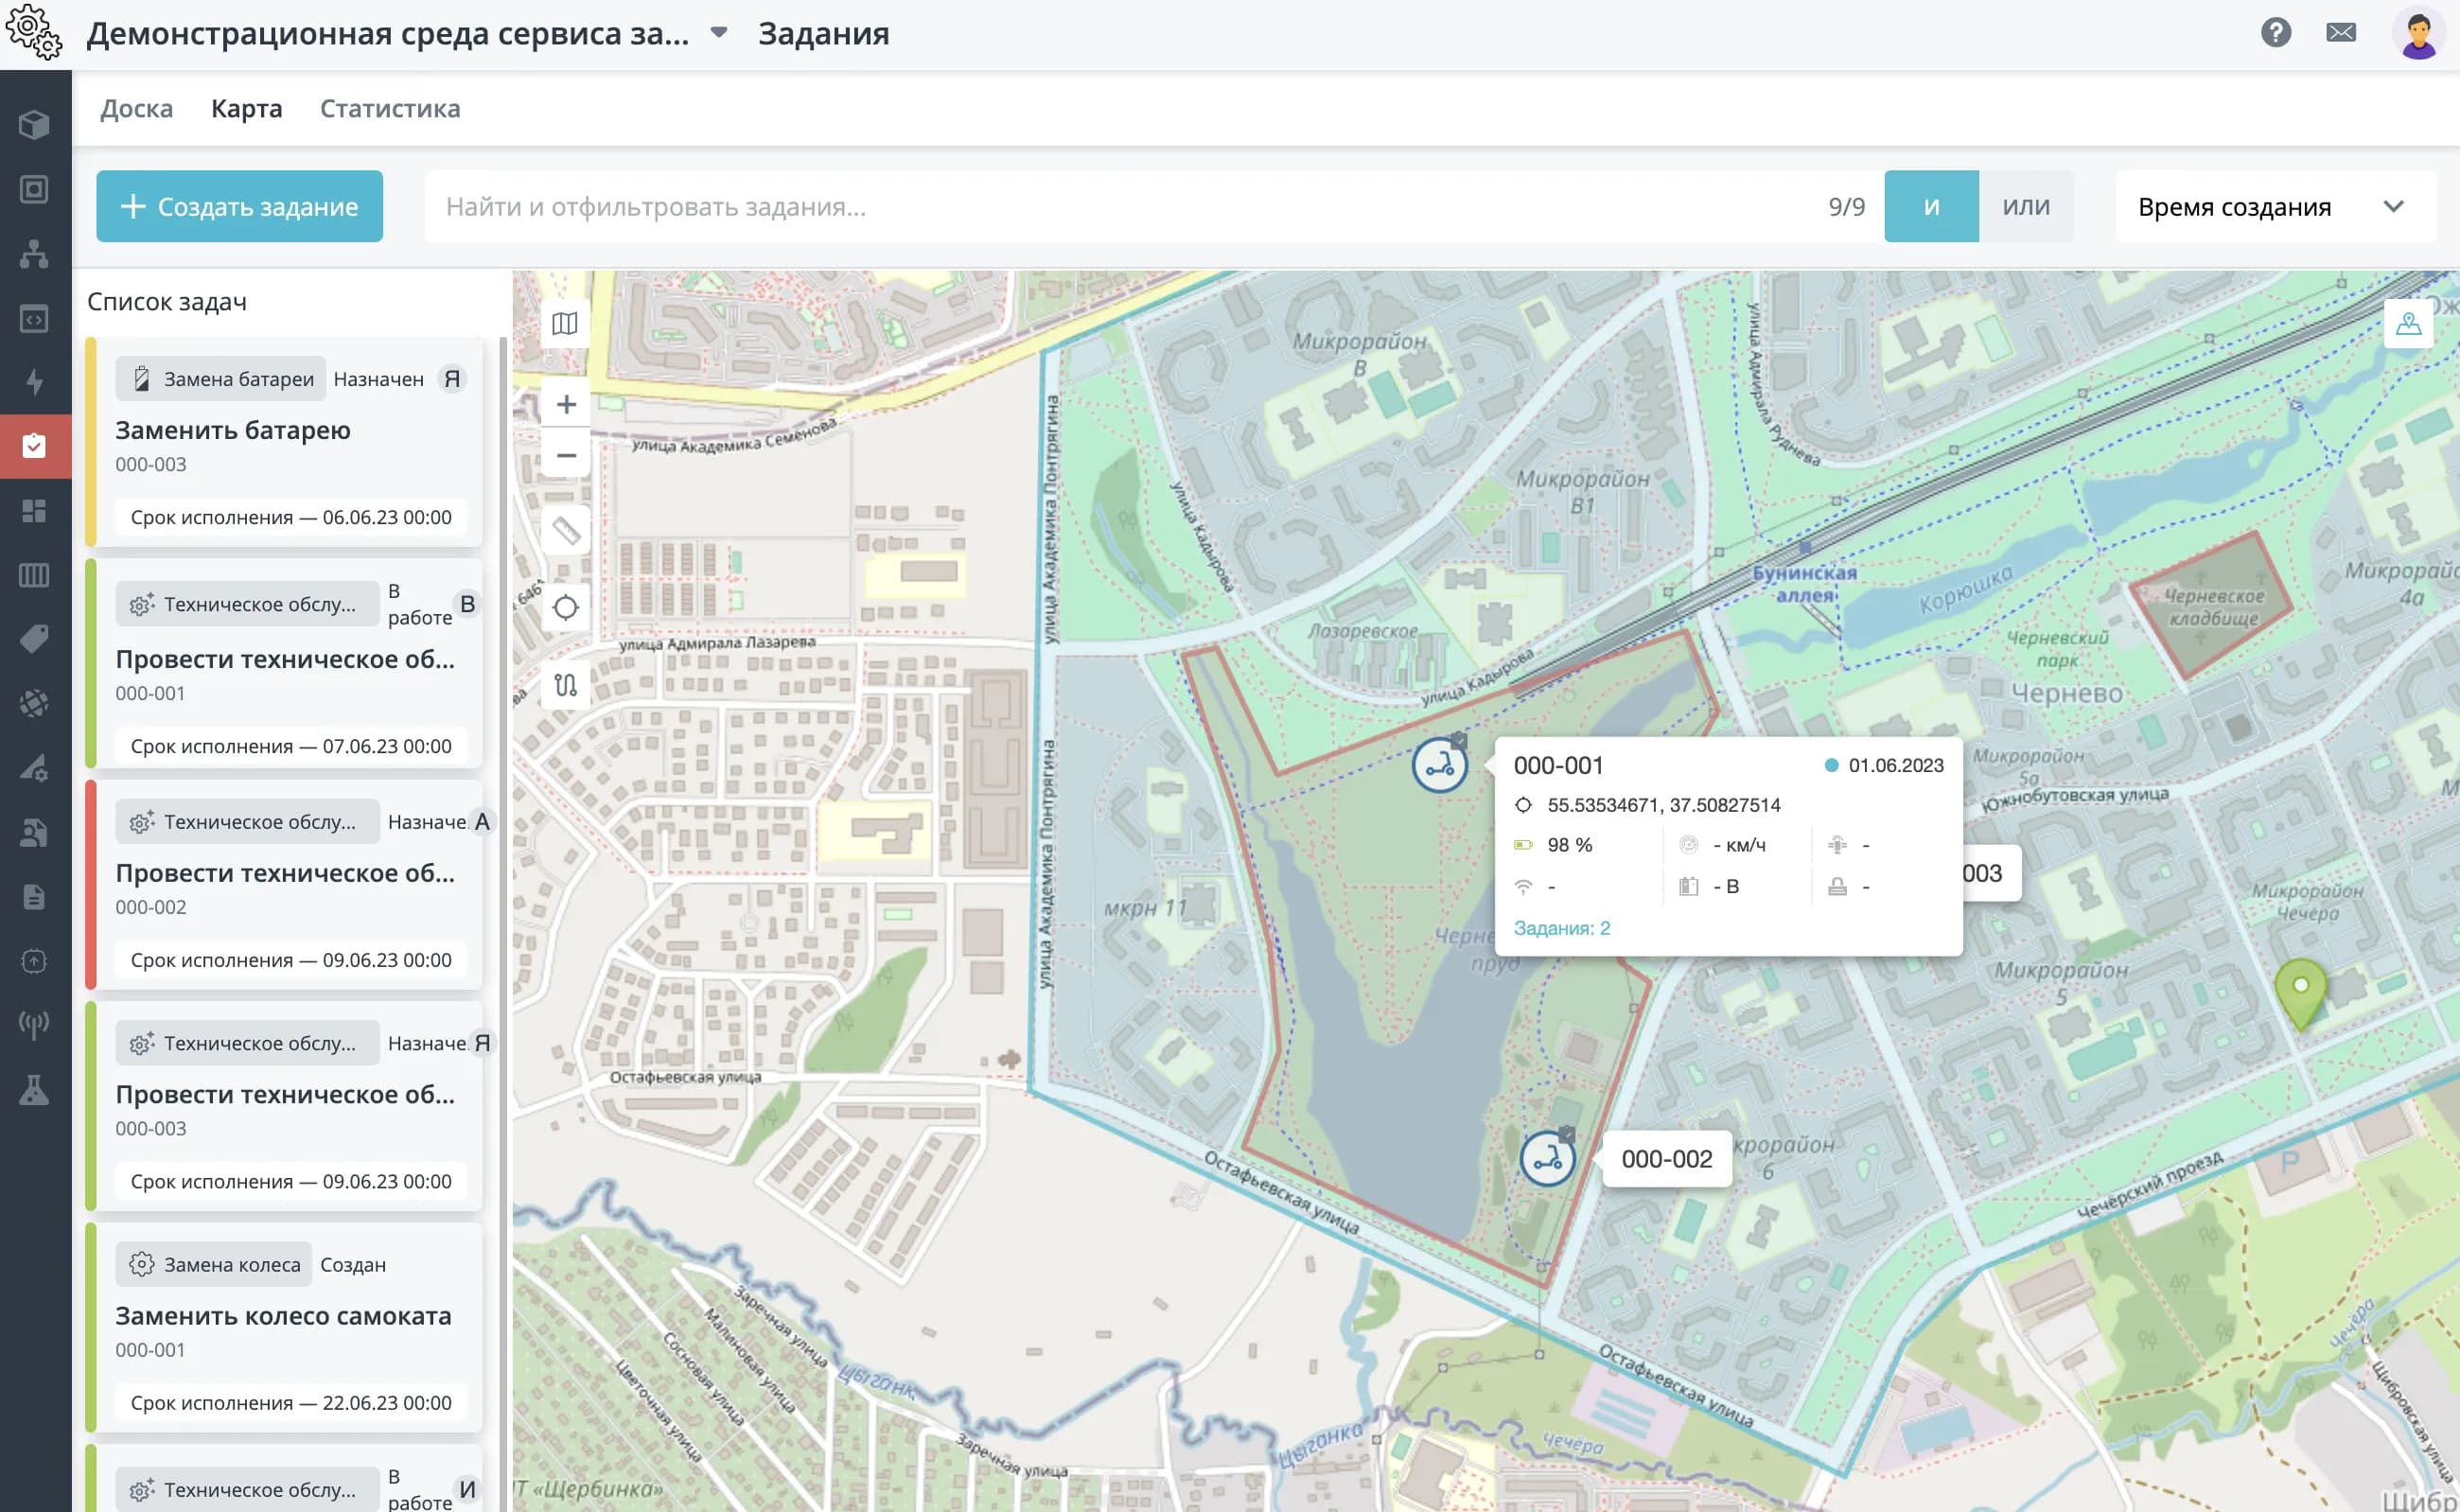Open the help question mark icon
Screen dimensions: 2460x1512
pyautogui.click(x=2276, y=33)
